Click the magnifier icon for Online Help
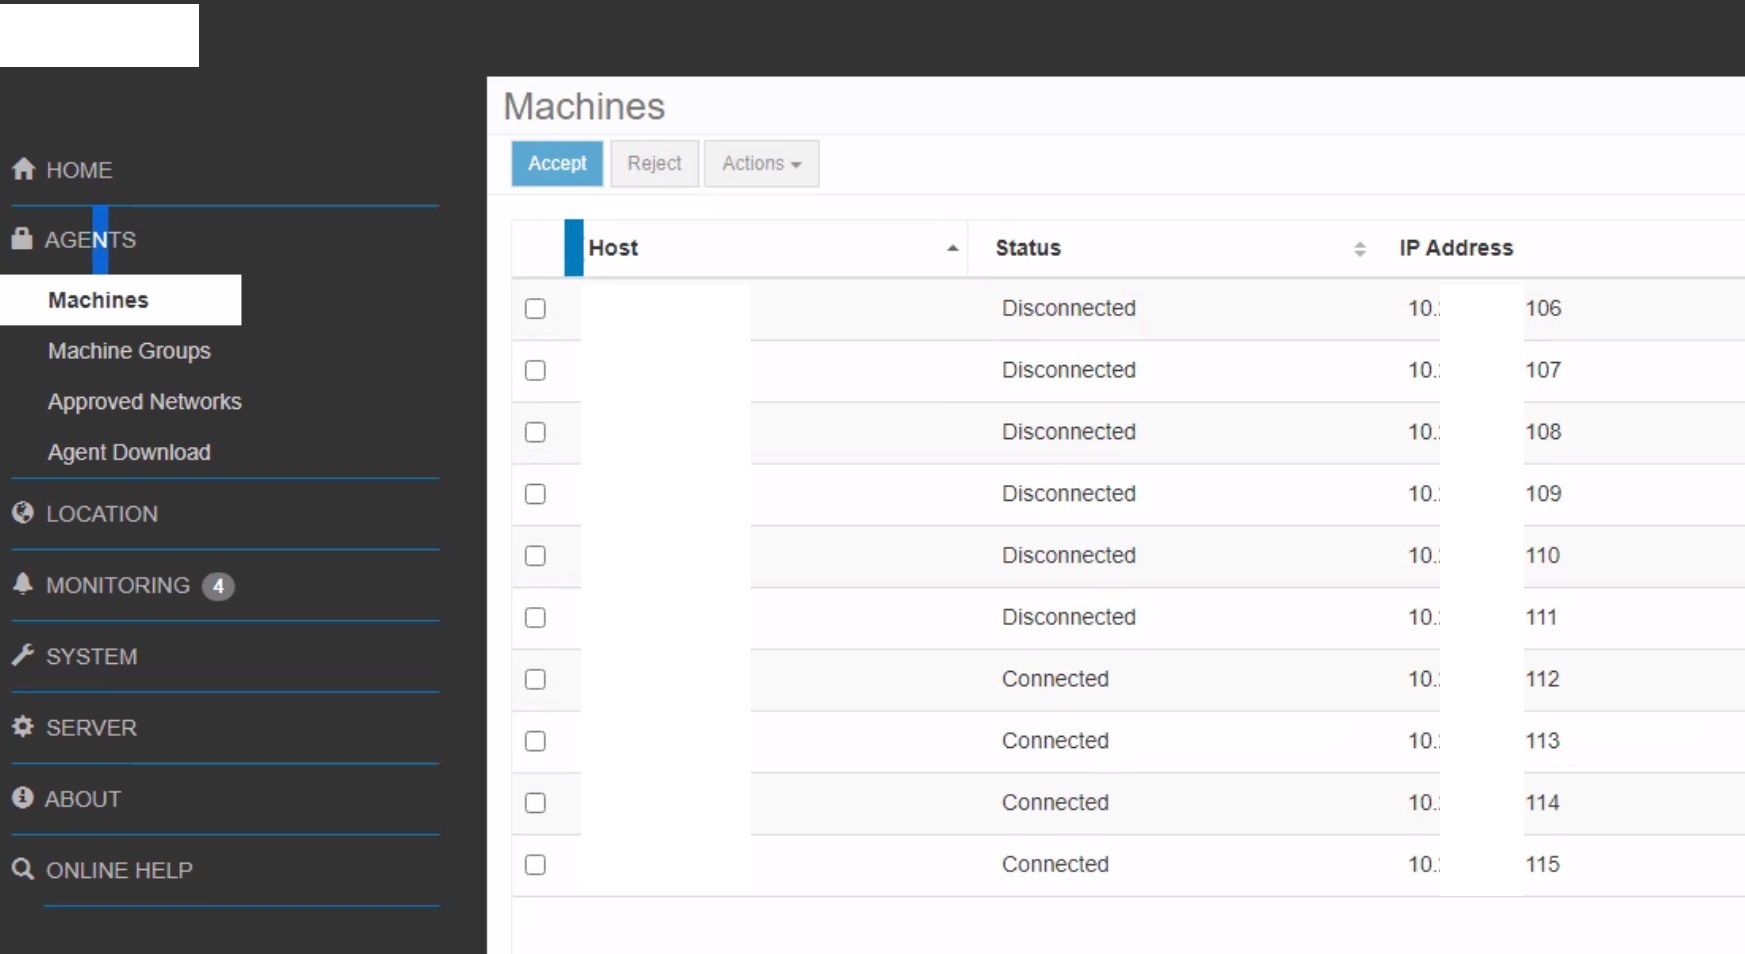This screenshot has width=1745, height=954. pos(21,870)
